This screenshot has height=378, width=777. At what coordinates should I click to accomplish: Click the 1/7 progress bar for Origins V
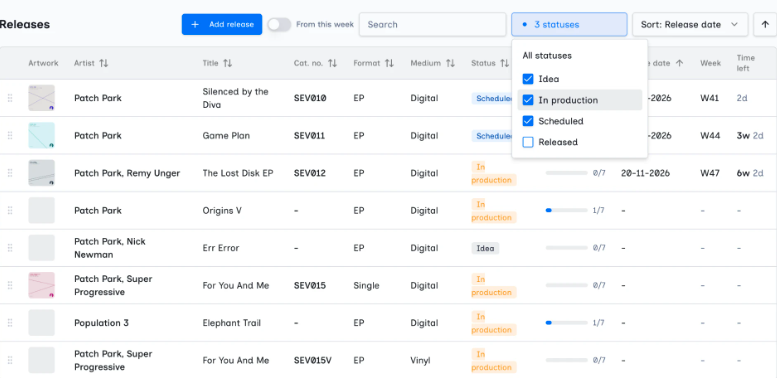[566, 211]
